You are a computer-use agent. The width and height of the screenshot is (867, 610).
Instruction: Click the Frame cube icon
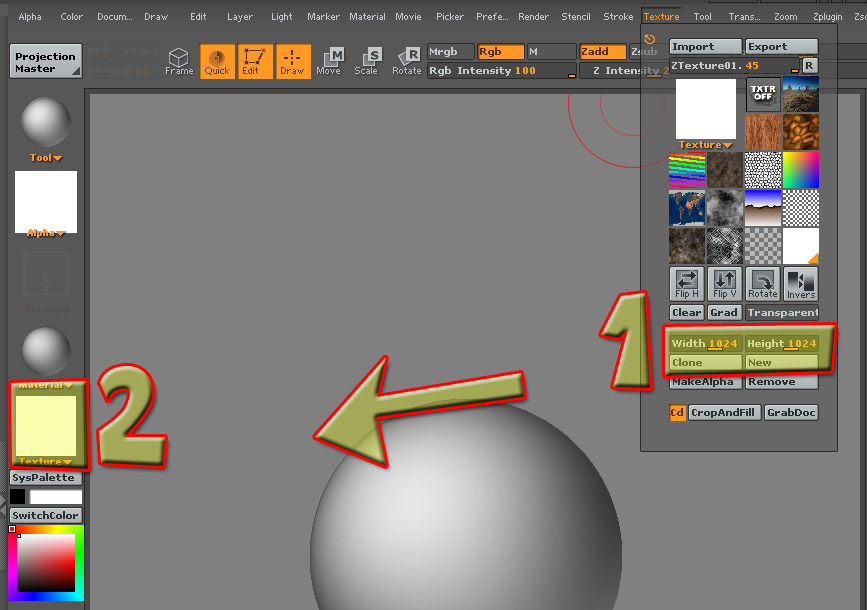tap(179, 61)
